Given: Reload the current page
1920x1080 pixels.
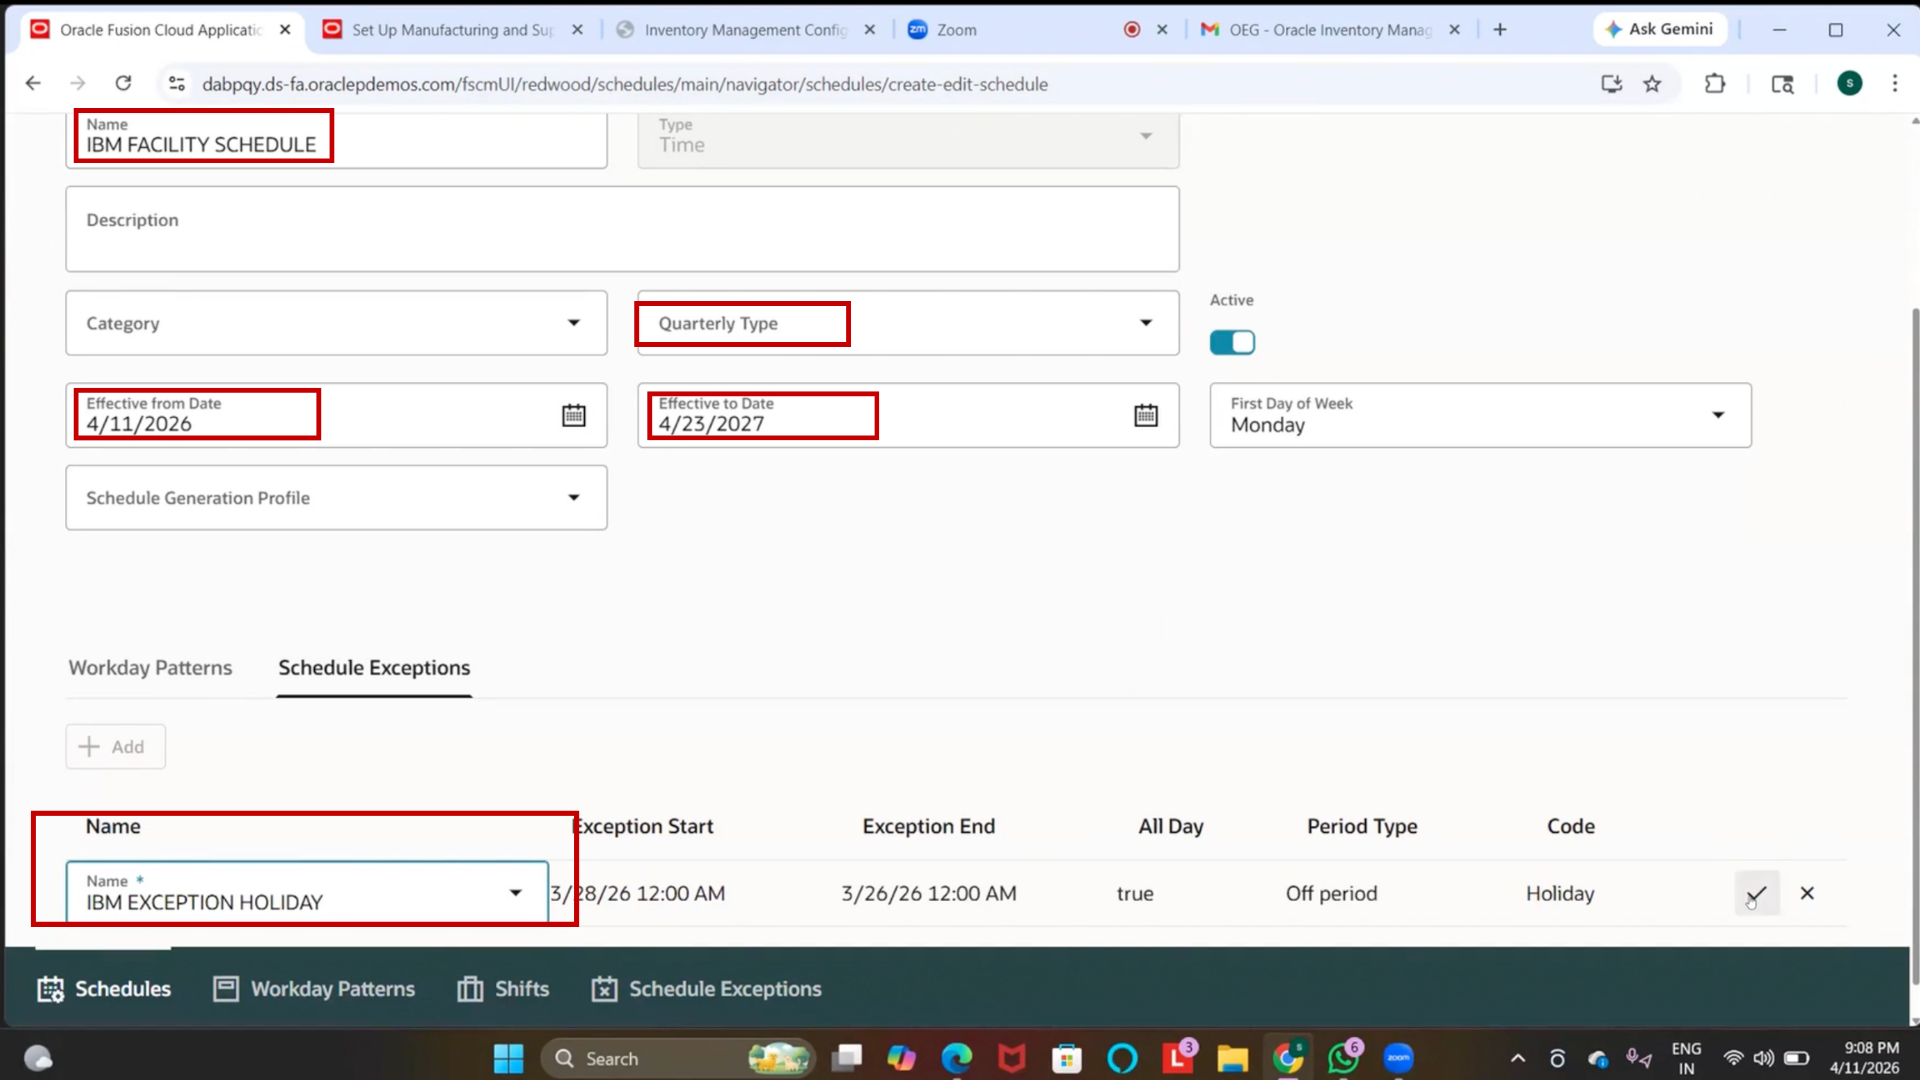Looking at the screenshot, I should point(123,84).
